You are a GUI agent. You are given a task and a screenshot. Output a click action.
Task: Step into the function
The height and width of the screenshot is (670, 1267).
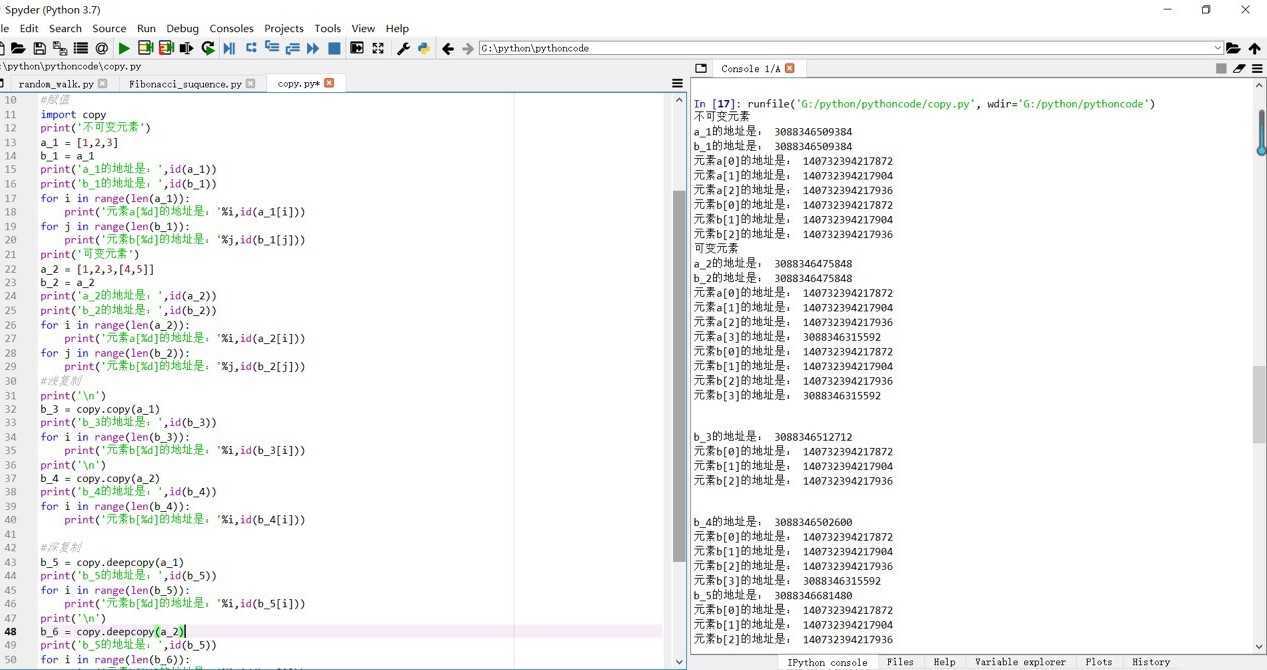click(271, 48)
